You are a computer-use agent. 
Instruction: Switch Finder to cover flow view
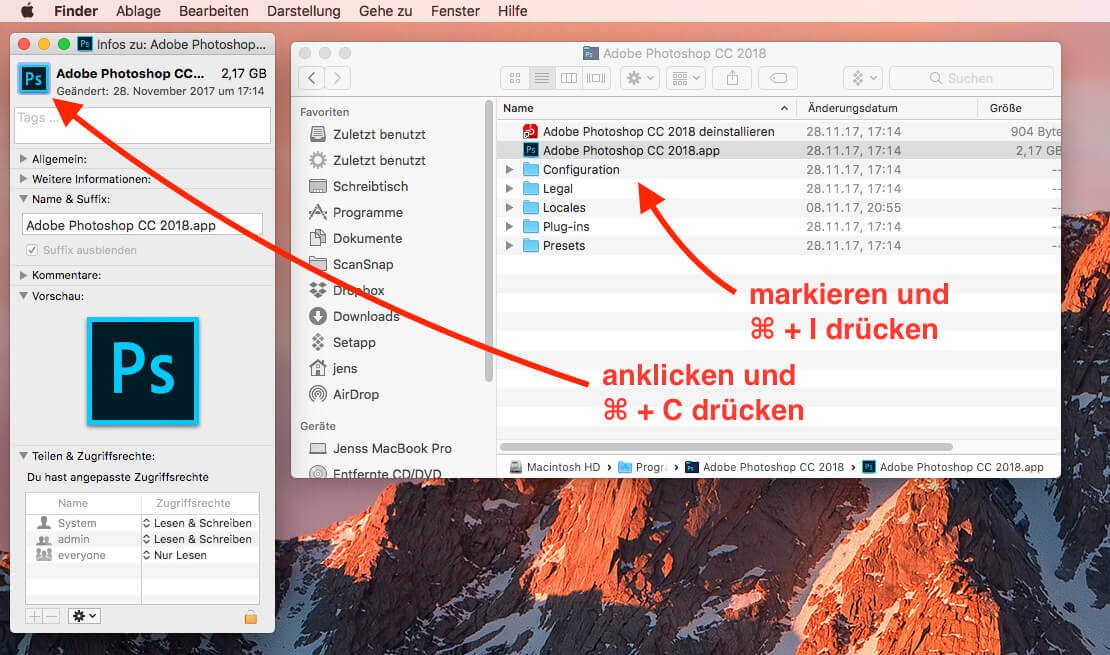coord(595,78)
